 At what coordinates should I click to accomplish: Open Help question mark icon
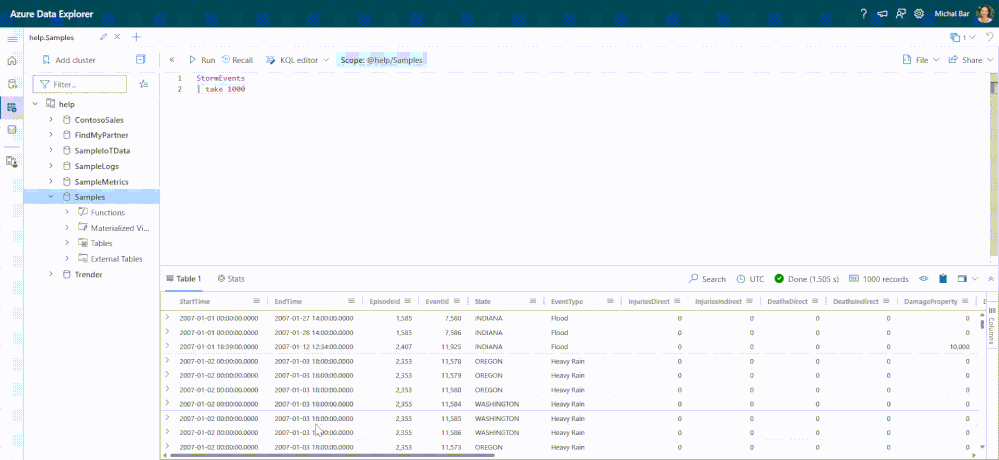coord(864,13)
